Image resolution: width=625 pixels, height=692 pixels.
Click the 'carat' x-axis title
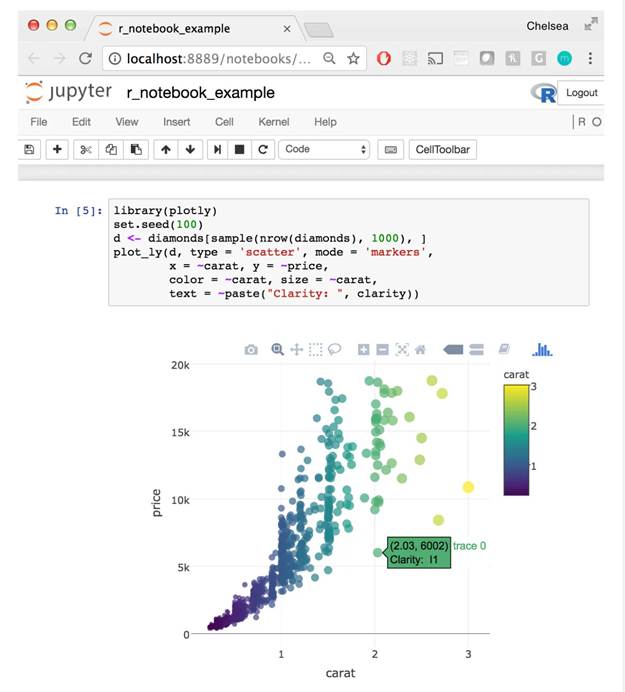340,673
